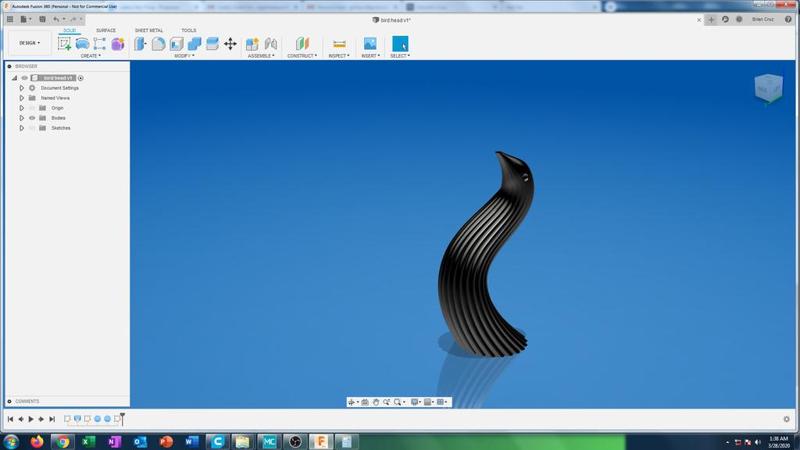Open Chrome from the taskbar
The image size is (800, 450).
coord(62,441)
